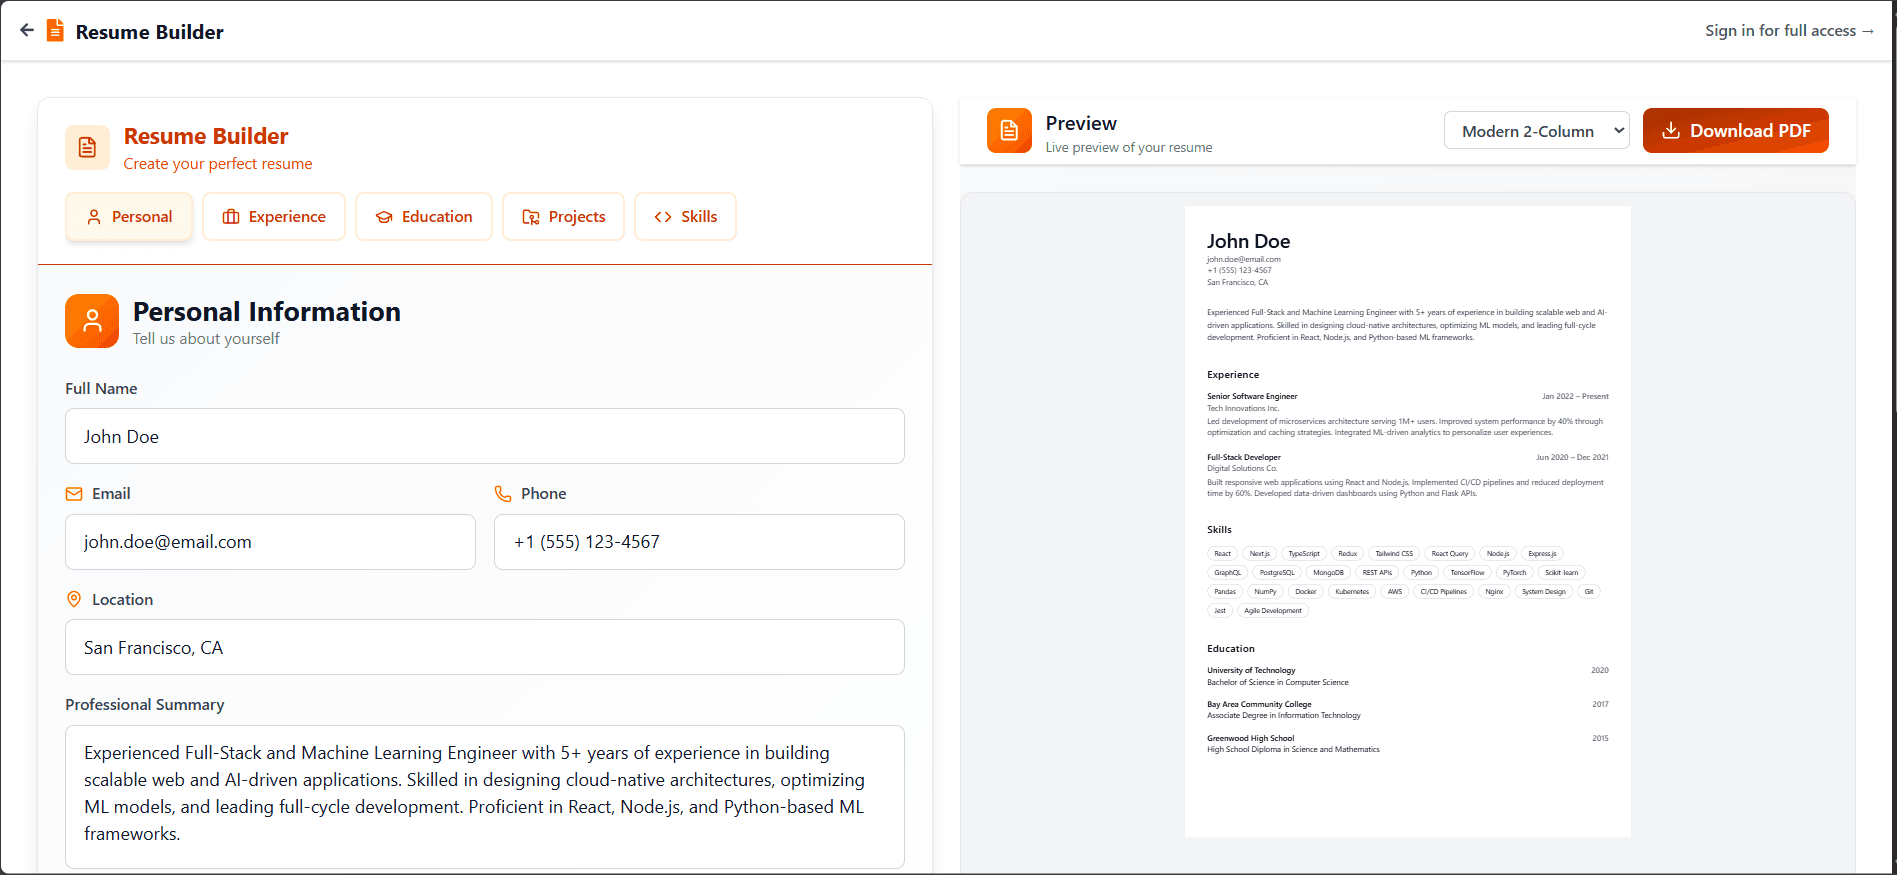Click the phone icon next to Phone label
Image resolution: width=1897 pixels, height=875 pixels.
coord(503,494)
